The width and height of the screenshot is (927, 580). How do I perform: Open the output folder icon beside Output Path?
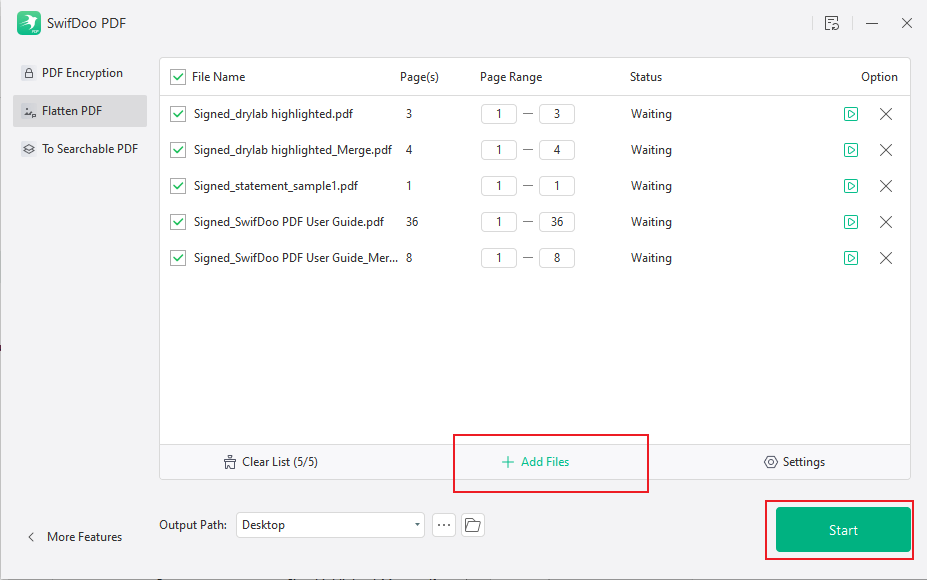tap(471, 524)
